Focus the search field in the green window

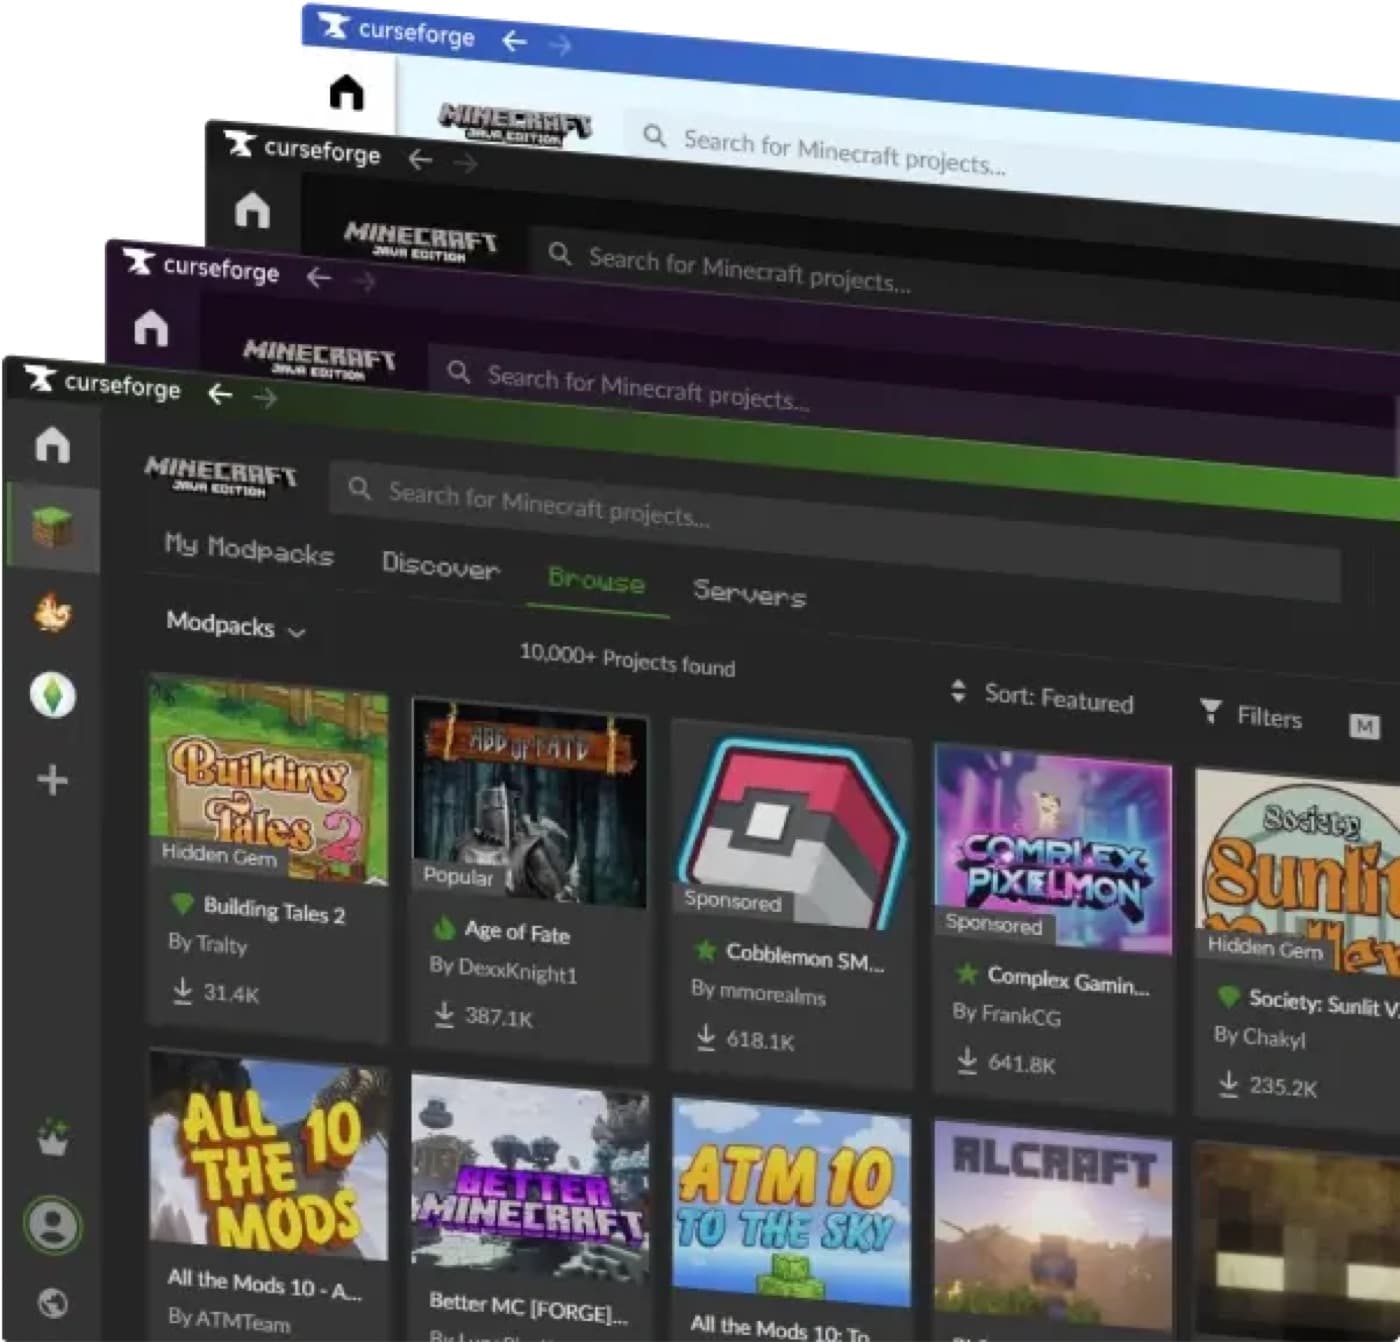(x=835, y=529)
